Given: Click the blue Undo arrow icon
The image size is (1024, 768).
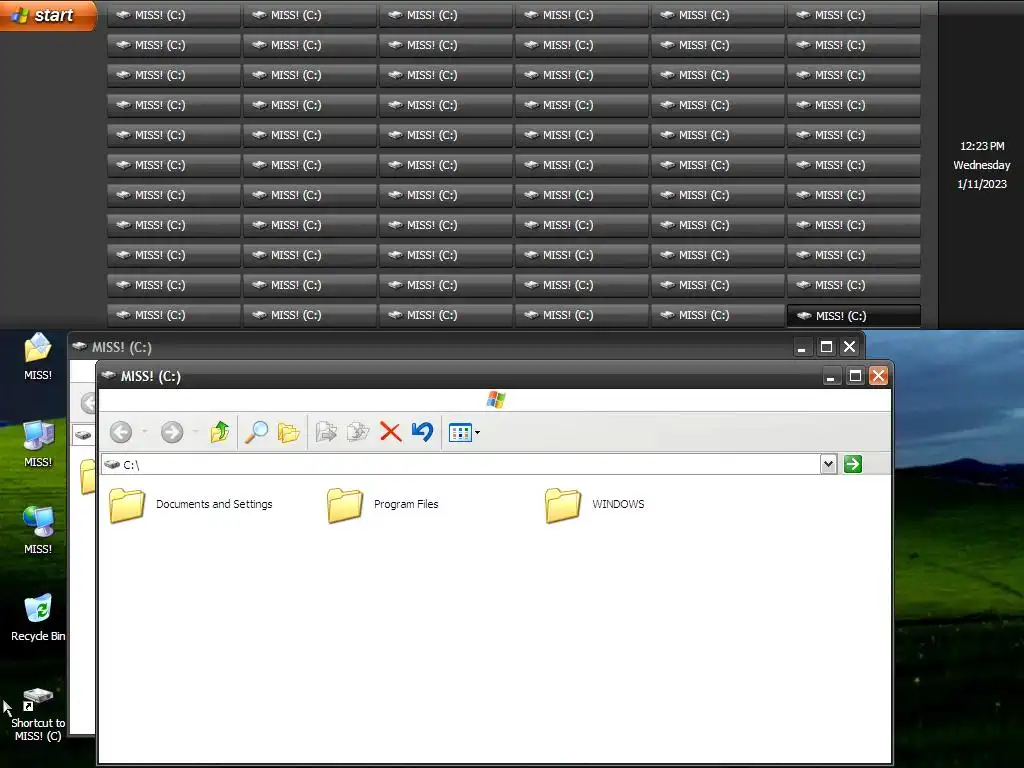Looking at the screenshot, I should click(x=423, y=432).
